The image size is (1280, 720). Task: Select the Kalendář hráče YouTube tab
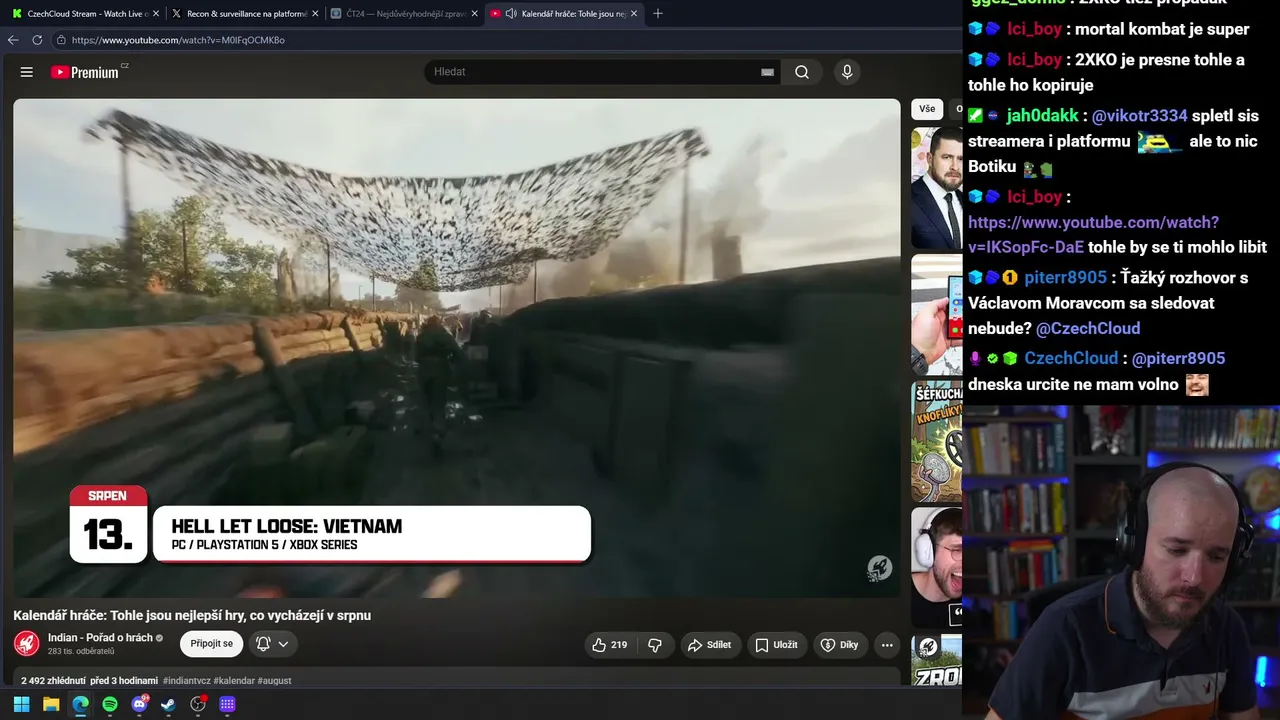[571, 14]
